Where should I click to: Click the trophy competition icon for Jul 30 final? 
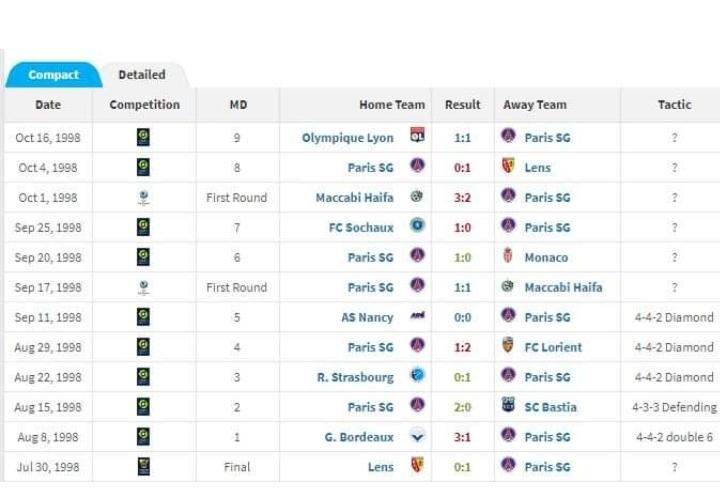tap(144, 466)
